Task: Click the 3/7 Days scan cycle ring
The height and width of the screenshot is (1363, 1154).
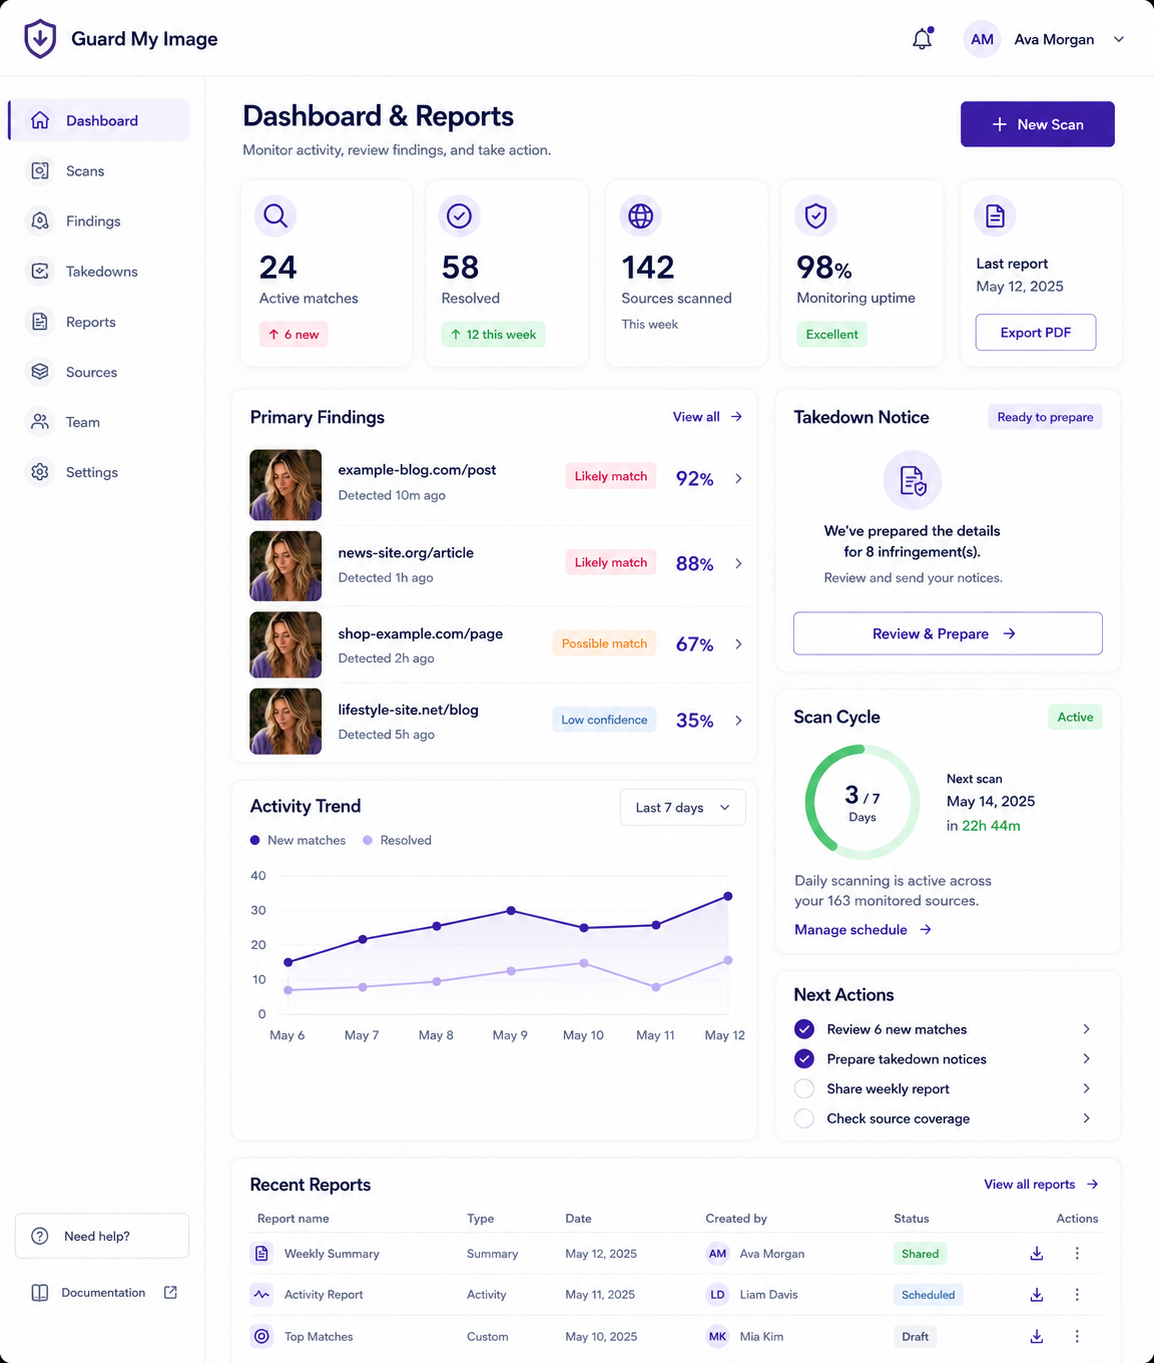Action: (x=862, y=801)
